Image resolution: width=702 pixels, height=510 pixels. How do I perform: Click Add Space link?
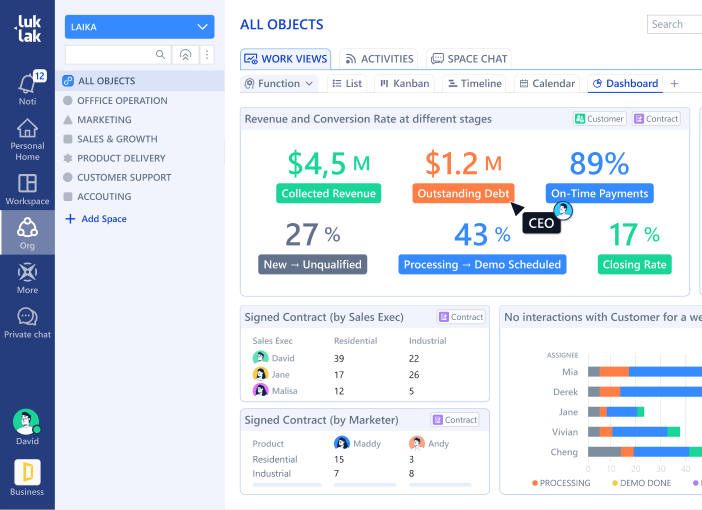coord(95,219)
